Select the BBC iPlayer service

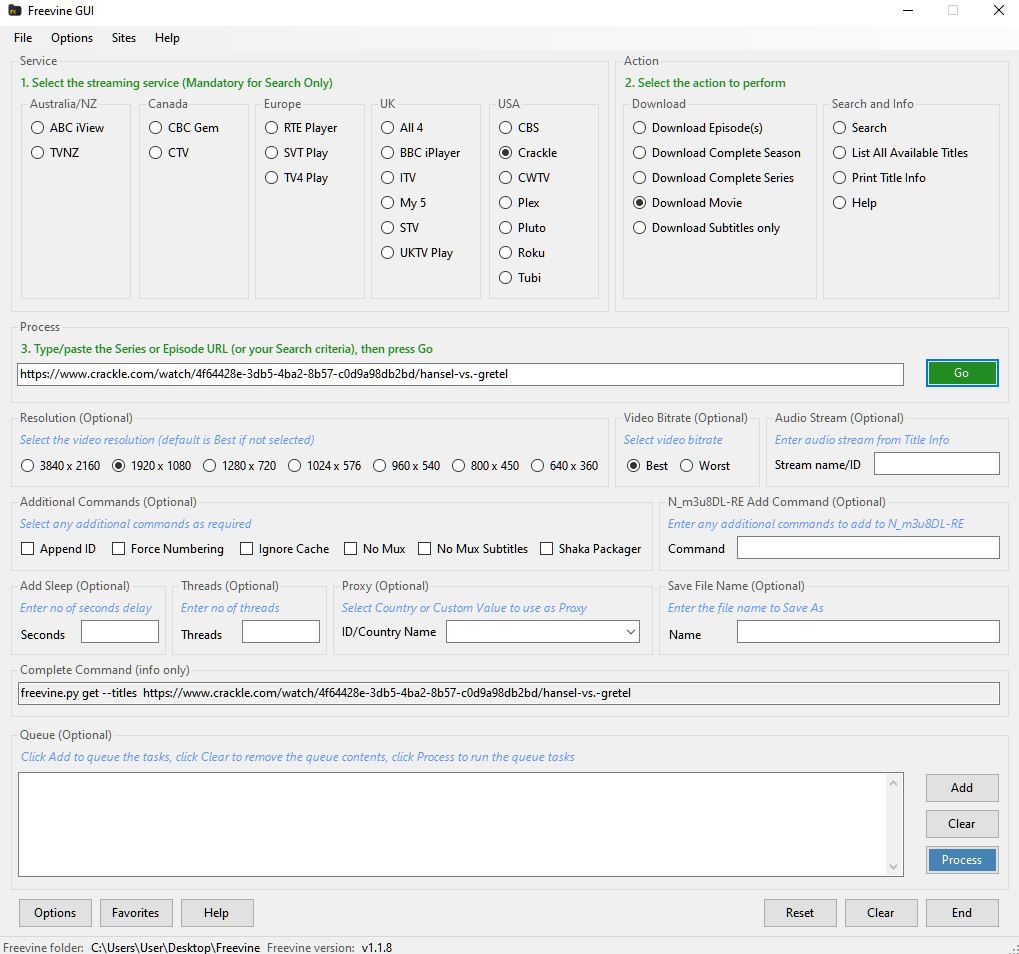388,153
